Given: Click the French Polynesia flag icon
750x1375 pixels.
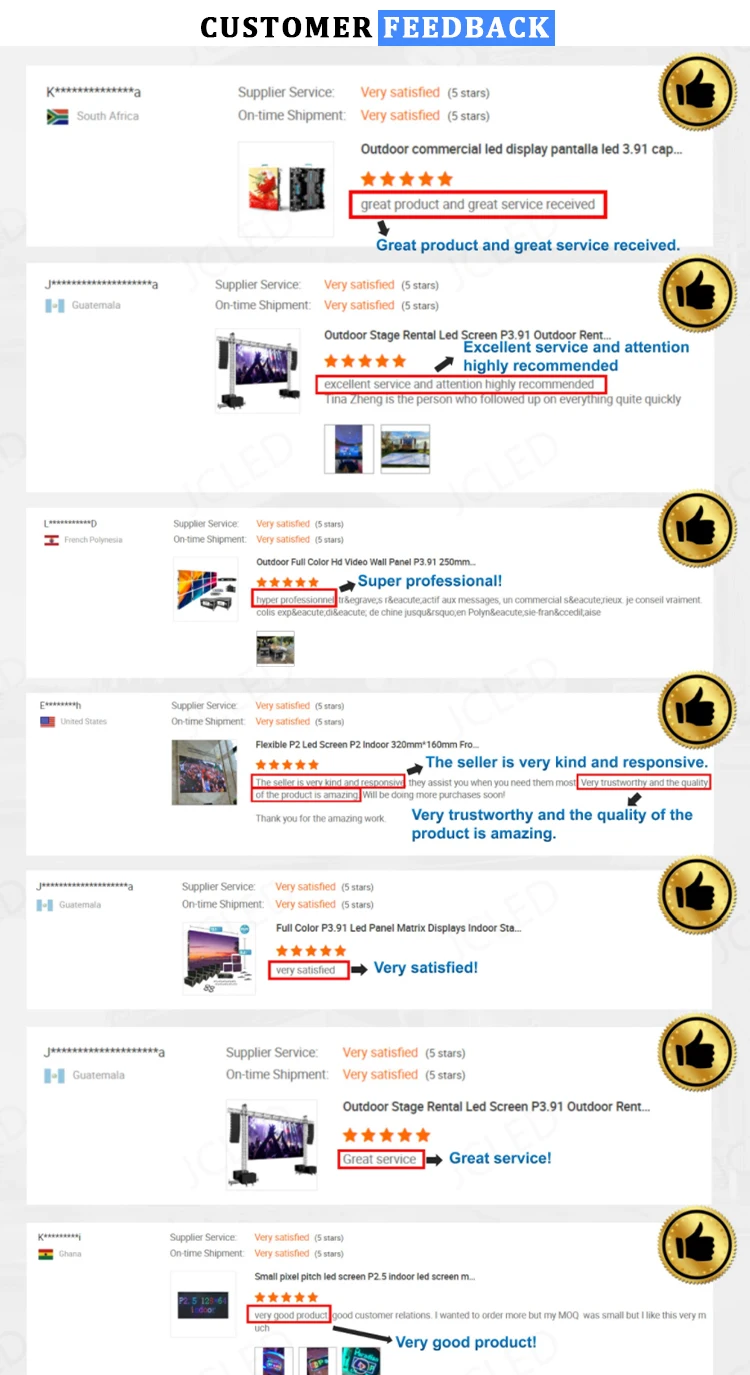Looking at the screenshot, I should point(50,540).
